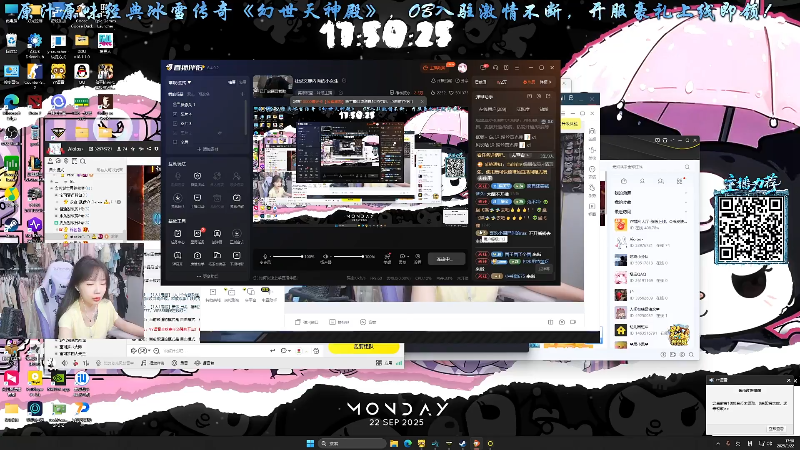Open the profile avatar in the streaming app title bar

click(462, 67)
